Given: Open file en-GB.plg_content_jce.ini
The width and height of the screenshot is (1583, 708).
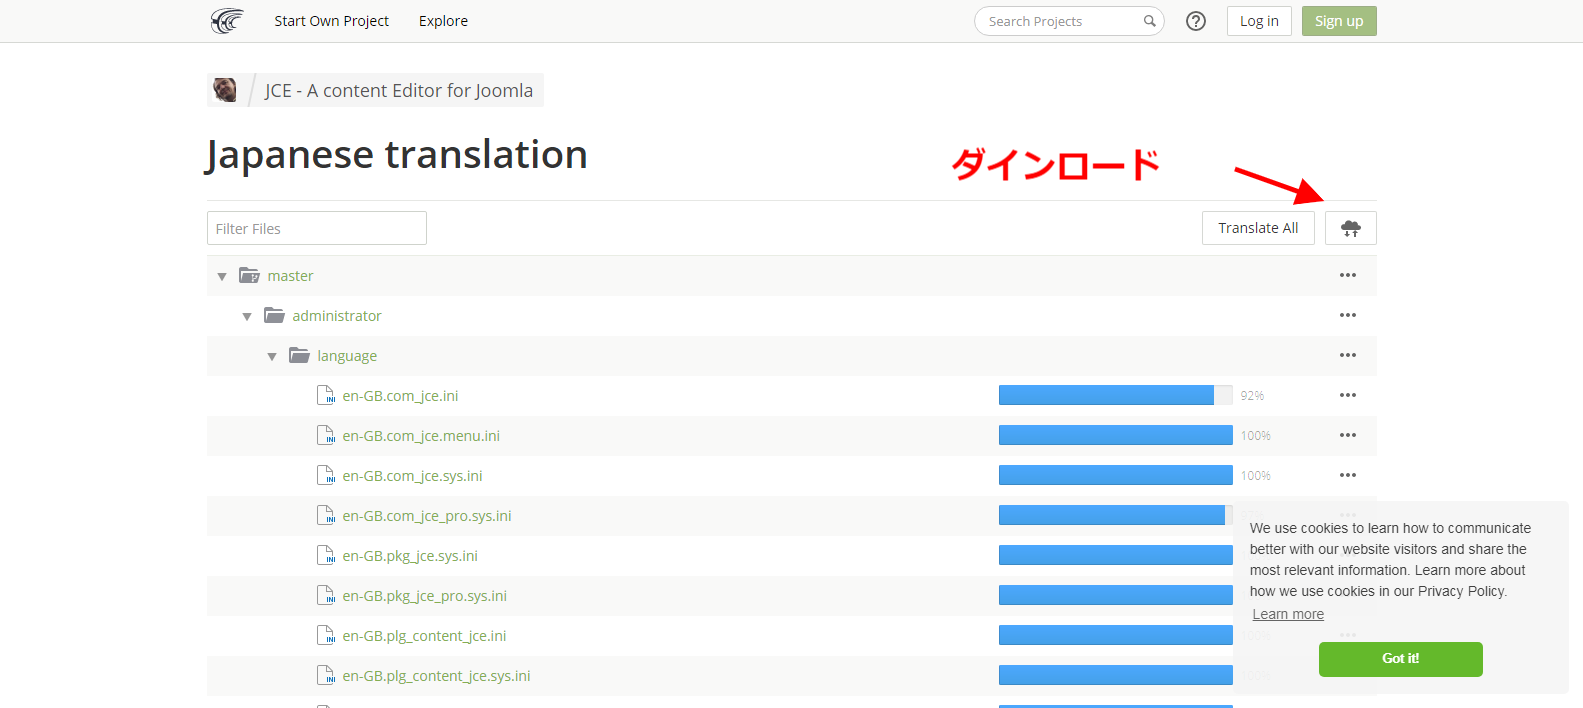Looking at the screenshot, I should click(424, 636).
